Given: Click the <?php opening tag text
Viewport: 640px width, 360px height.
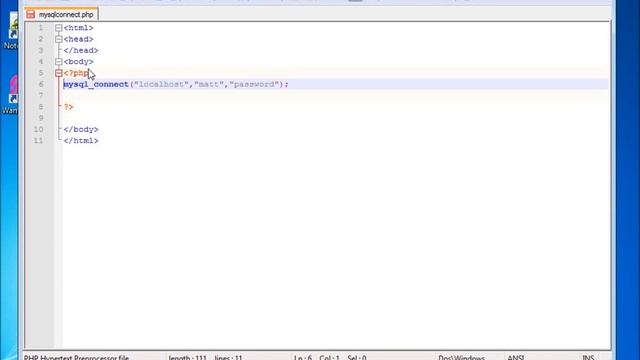Looking at the screenshot, I should click(76, 73).
